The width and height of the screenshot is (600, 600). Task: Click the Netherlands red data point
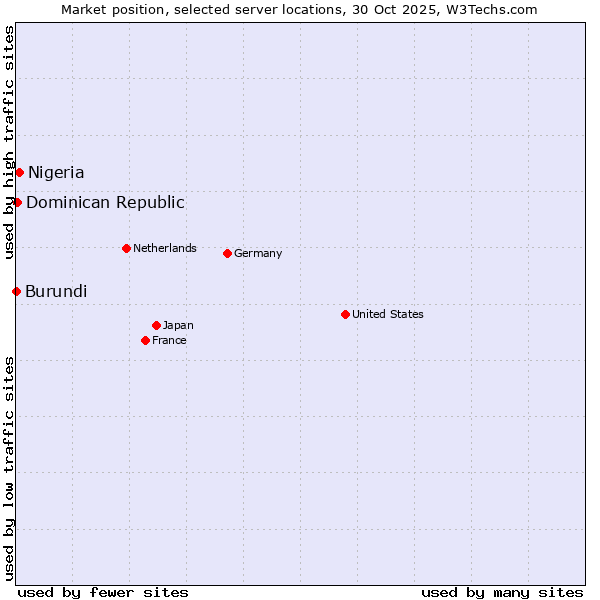click(x=126, y=248)
